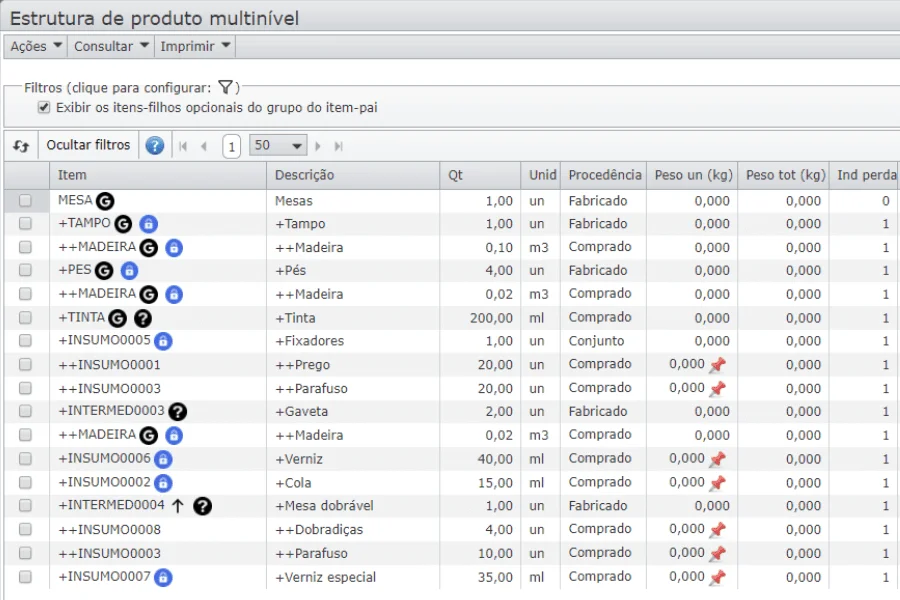
Task: Go to previous page of the grid
Action: tap(204, 146)
